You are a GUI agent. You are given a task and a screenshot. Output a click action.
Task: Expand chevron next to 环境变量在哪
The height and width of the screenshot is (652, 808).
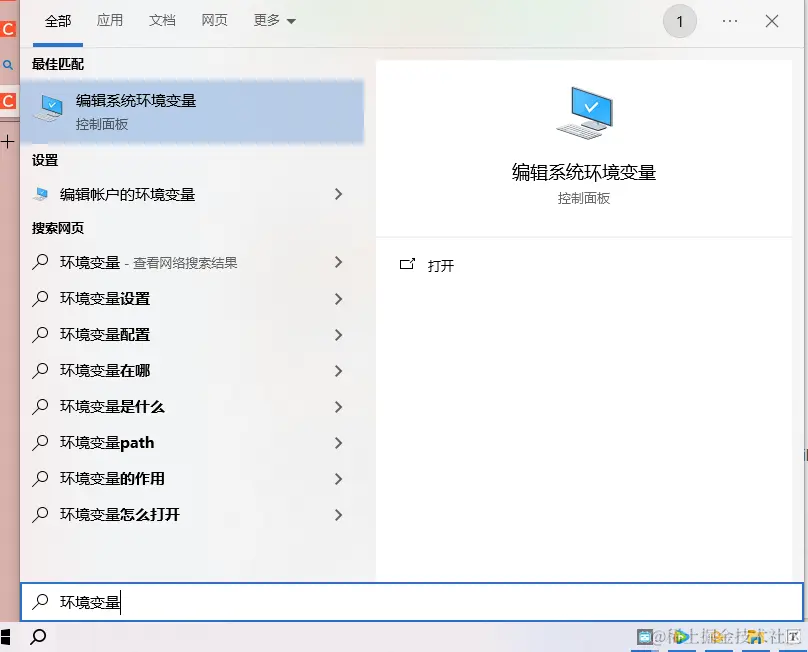coord(339,371)
